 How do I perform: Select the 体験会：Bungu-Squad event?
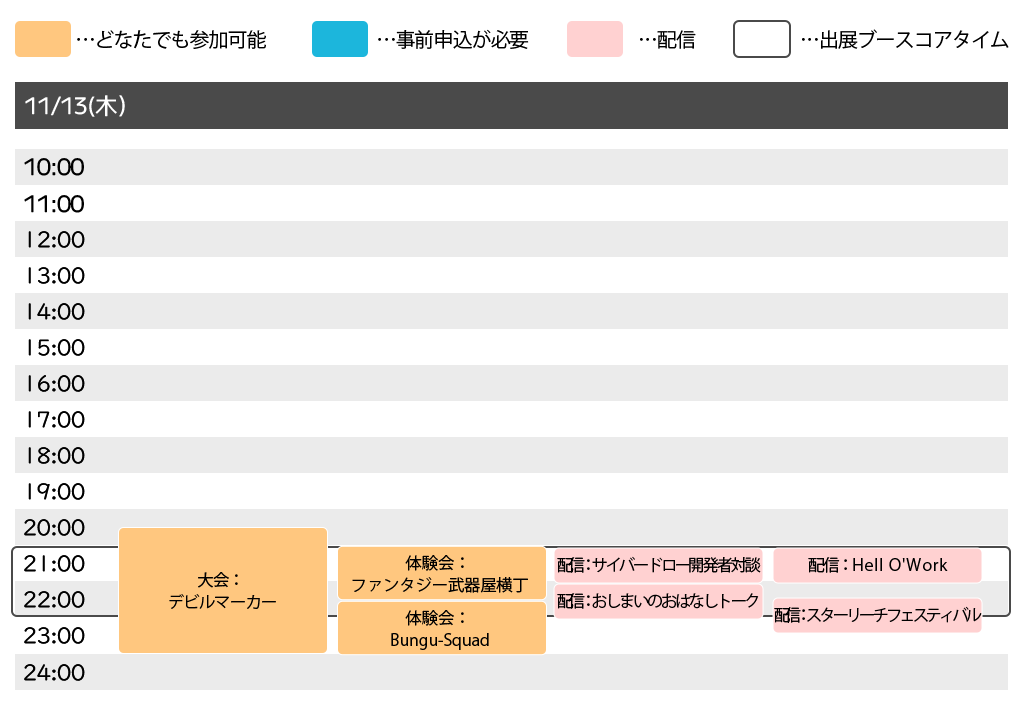[441, 628]
